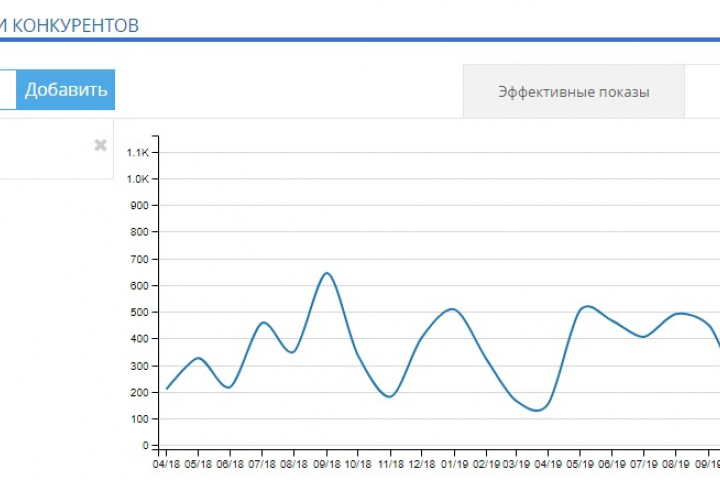Select the 500 y-axis label

(x=140, y=312)
